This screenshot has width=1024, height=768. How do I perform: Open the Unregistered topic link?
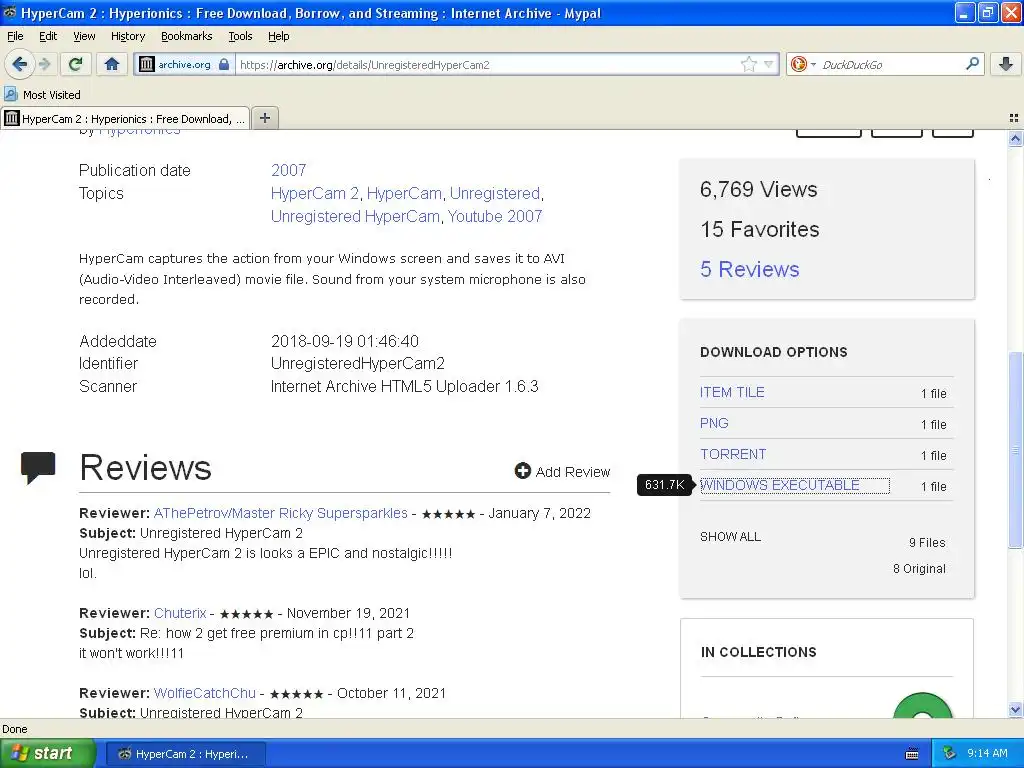point(495,193)
